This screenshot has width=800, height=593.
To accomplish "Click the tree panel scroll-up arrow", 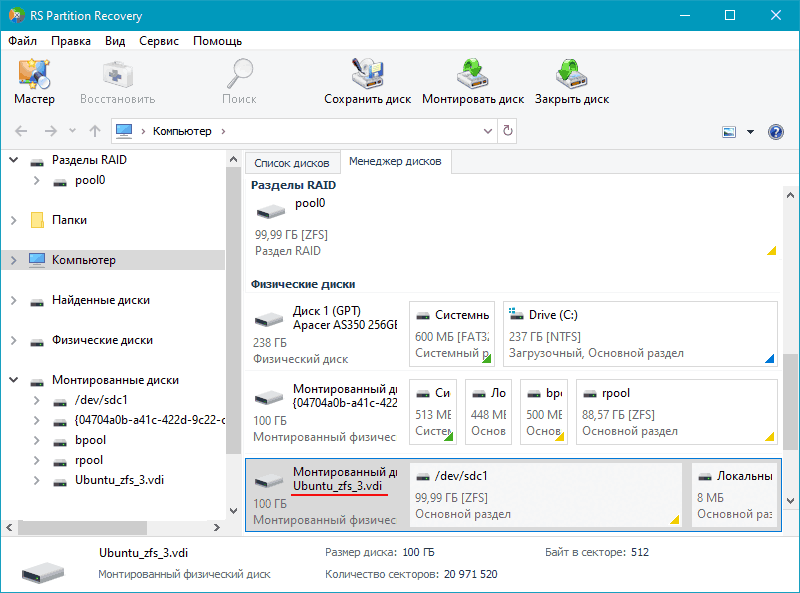I will click(234, 160).
